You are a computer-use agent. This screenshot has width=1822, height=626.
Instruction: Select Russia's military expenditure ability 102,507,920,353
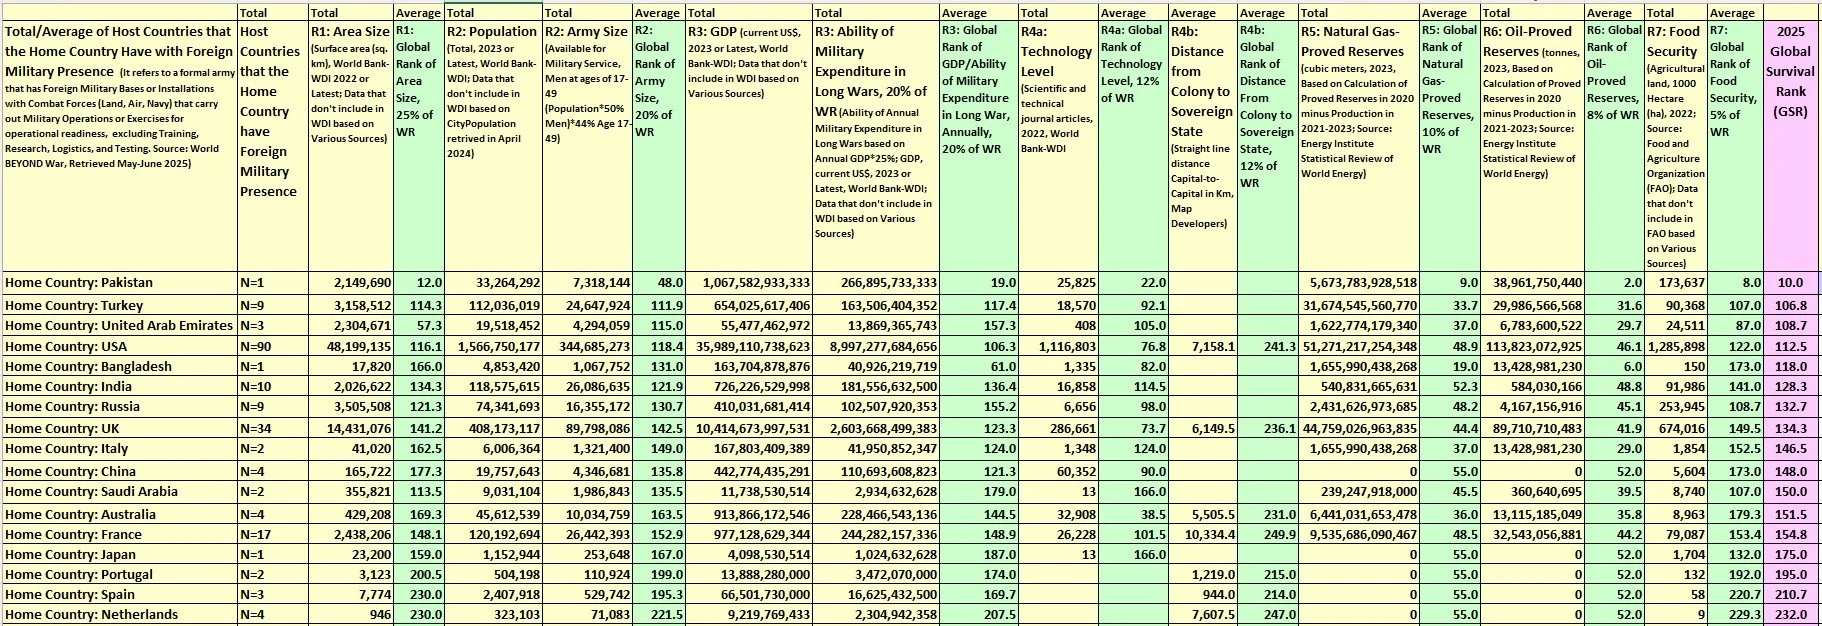coord(875,407)
